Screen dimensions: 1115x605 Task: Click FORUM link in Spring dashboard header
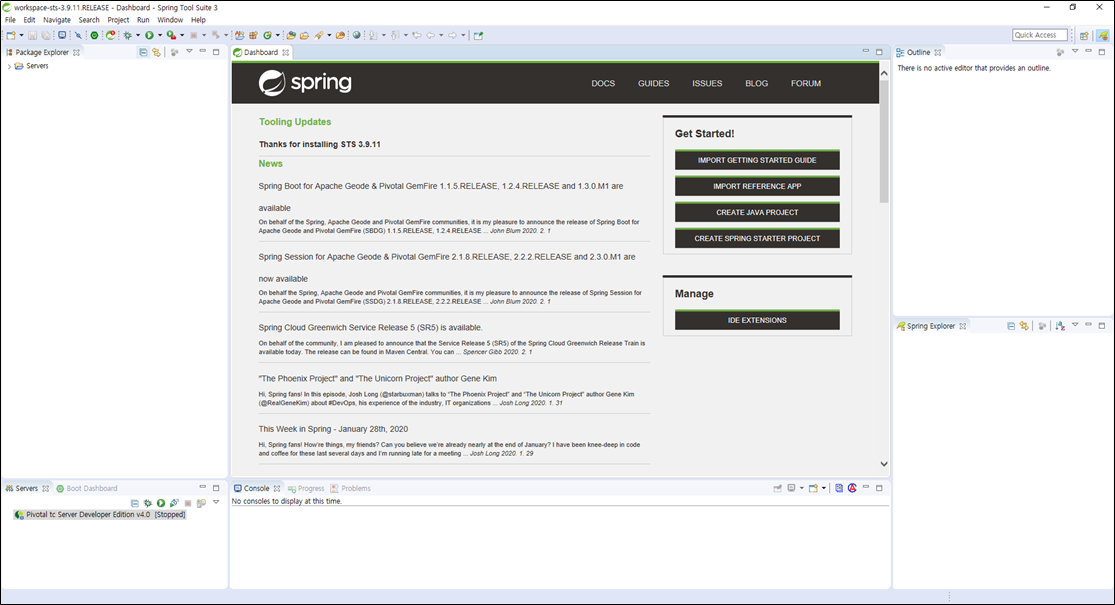pos(806,83)
